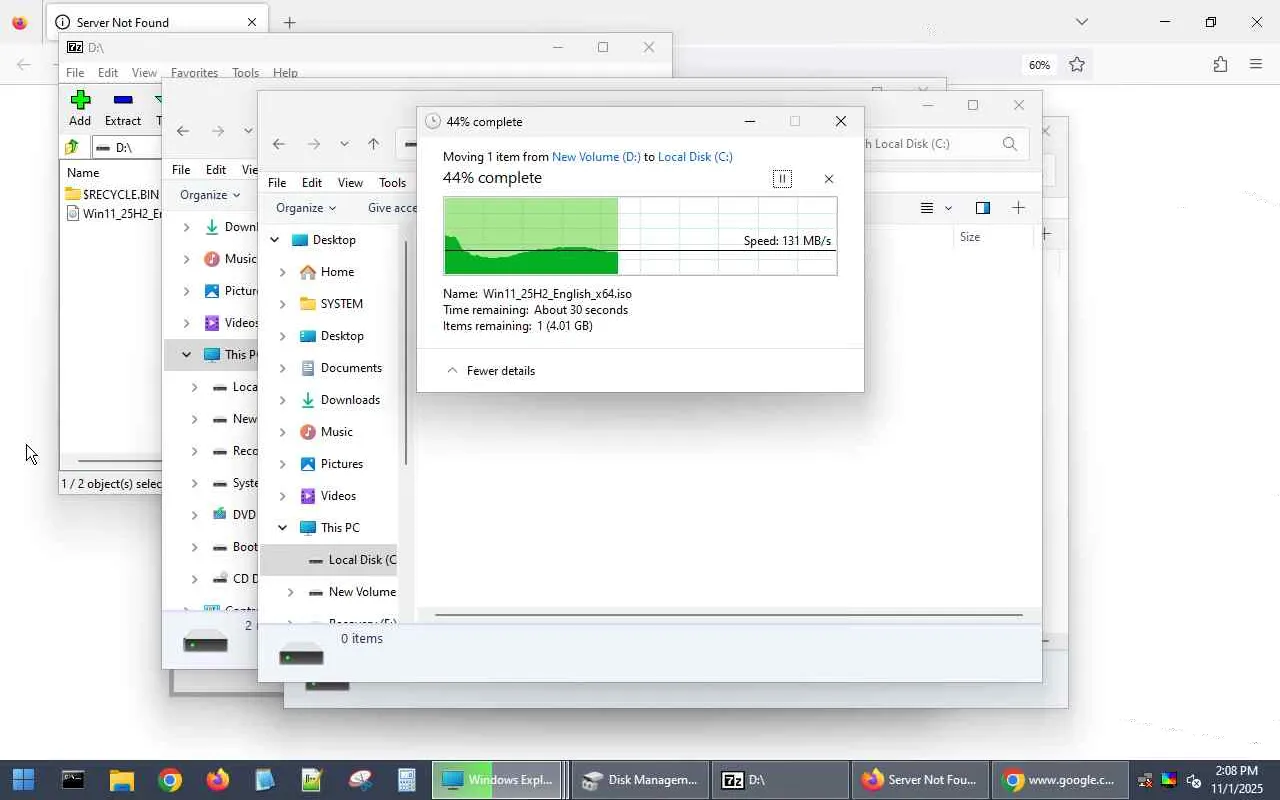List all Firefox tabs dropdown

[x=1082, y=22]
